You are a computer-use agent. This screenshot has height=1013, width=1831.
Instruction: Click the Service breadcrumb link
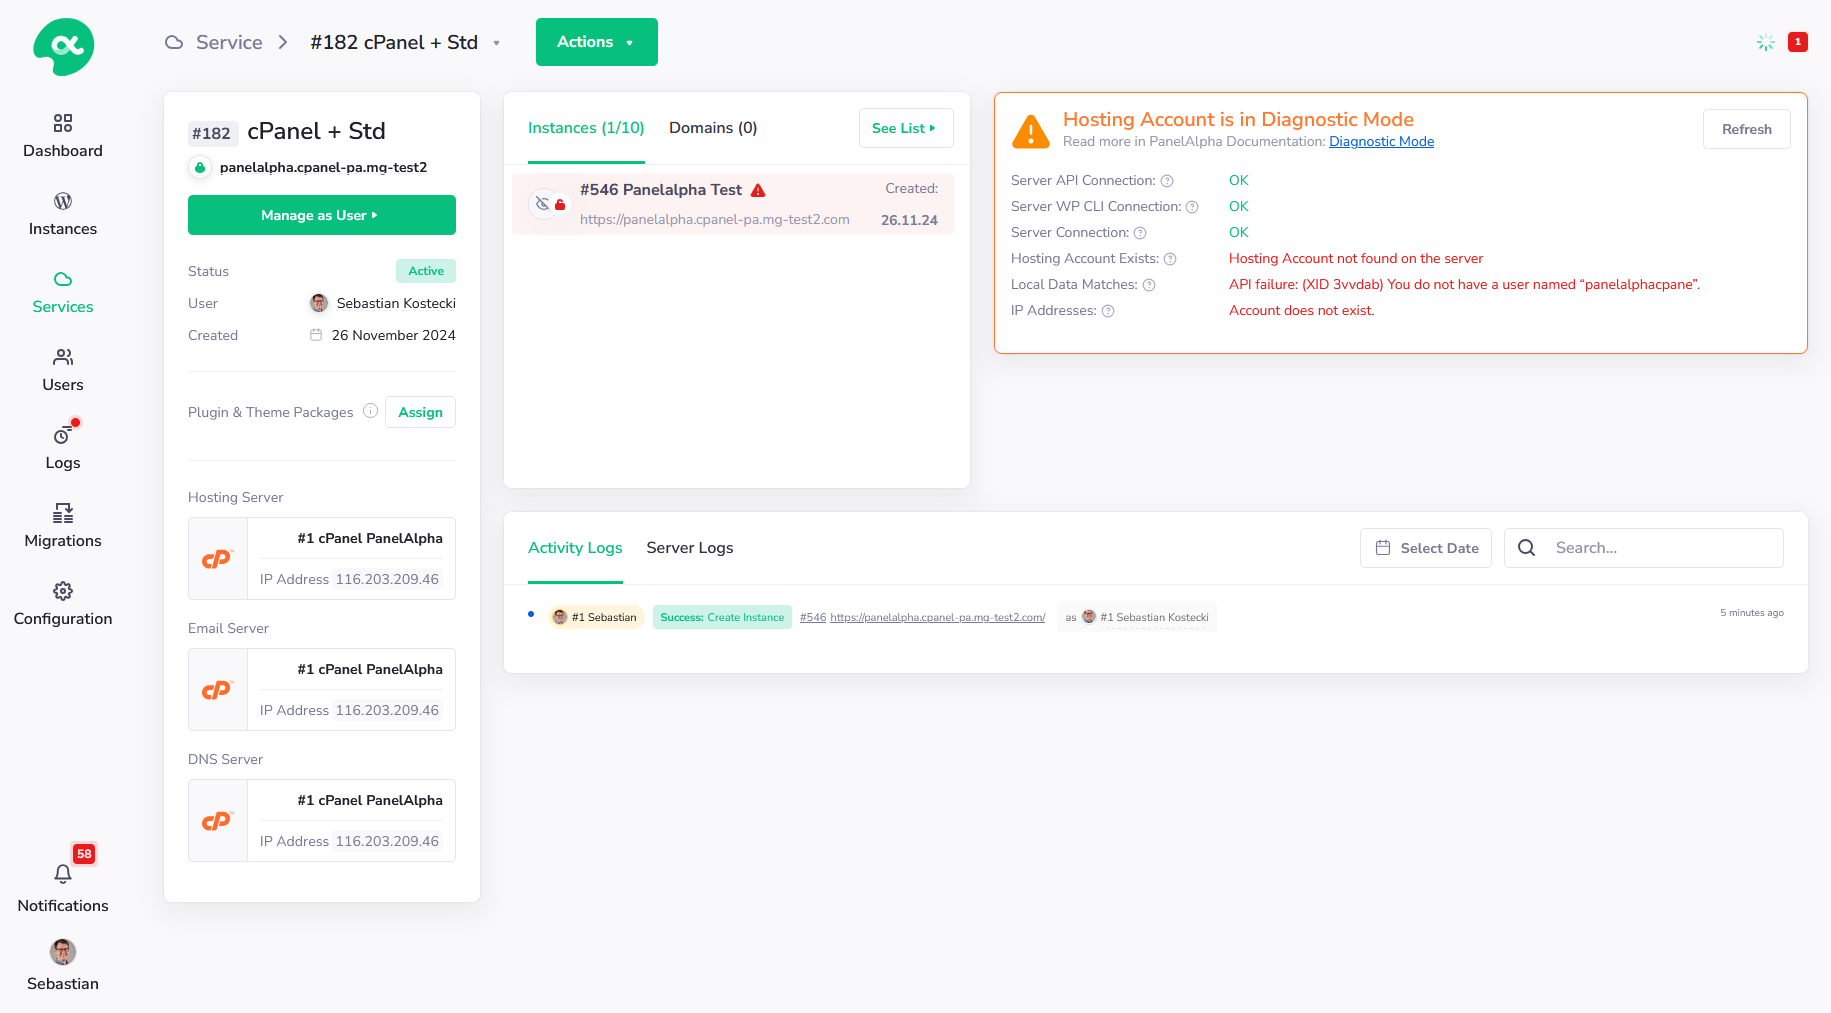click(x=229, y=42)
